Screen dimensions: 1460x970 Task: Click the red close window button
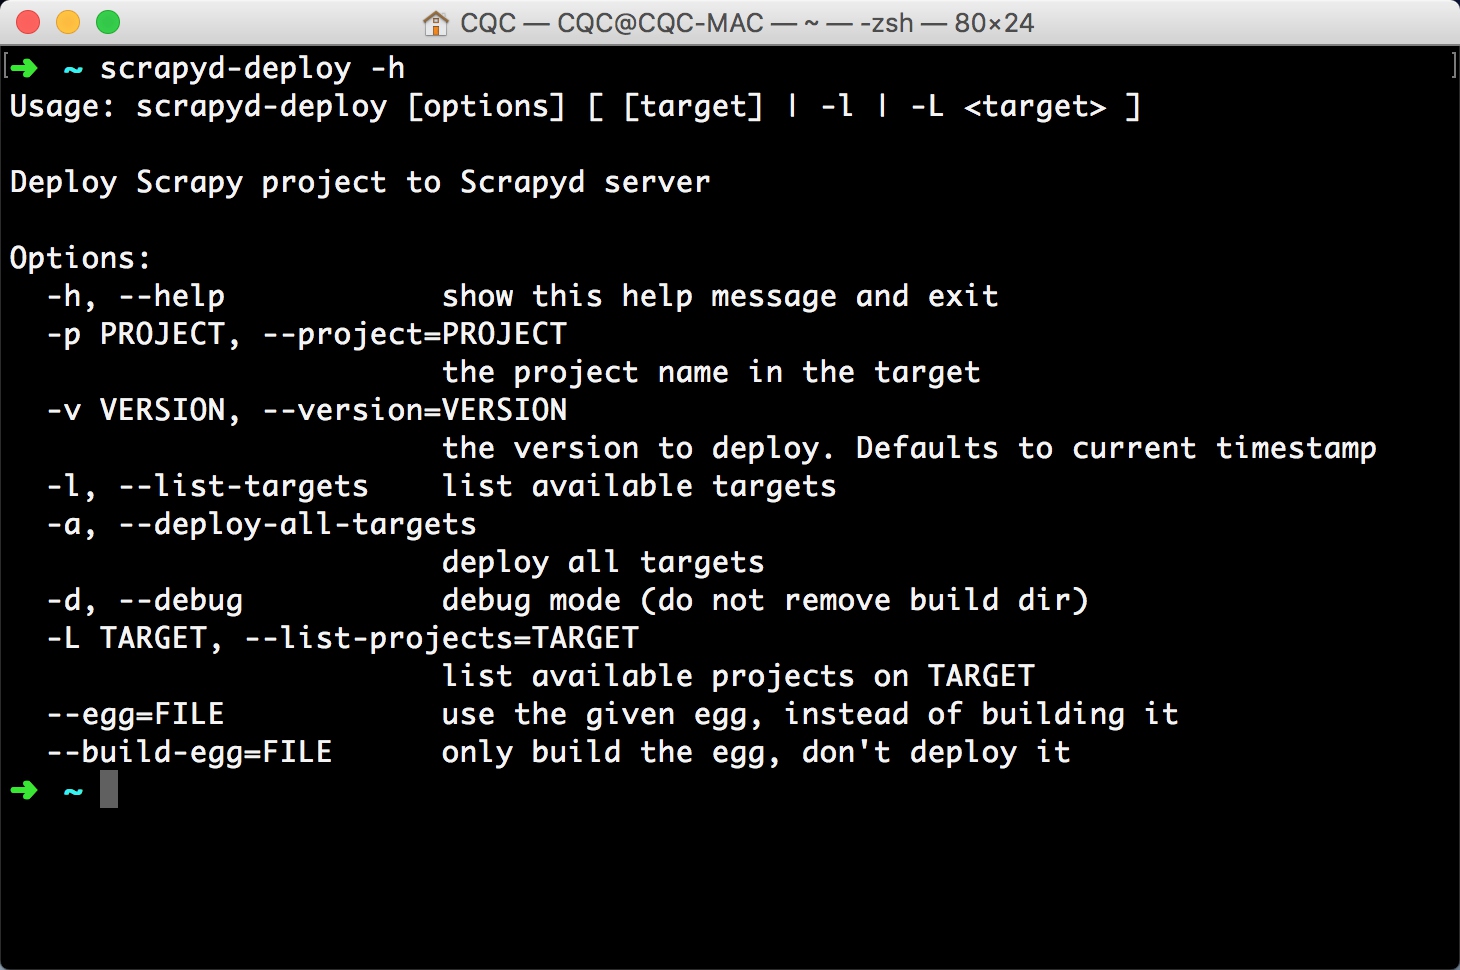[x=28, y=22]
